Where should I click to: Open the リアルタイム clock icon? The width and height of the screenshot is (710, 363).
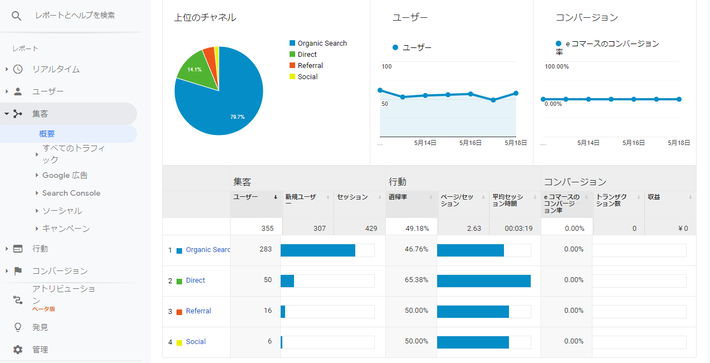[x=18, y=69]
